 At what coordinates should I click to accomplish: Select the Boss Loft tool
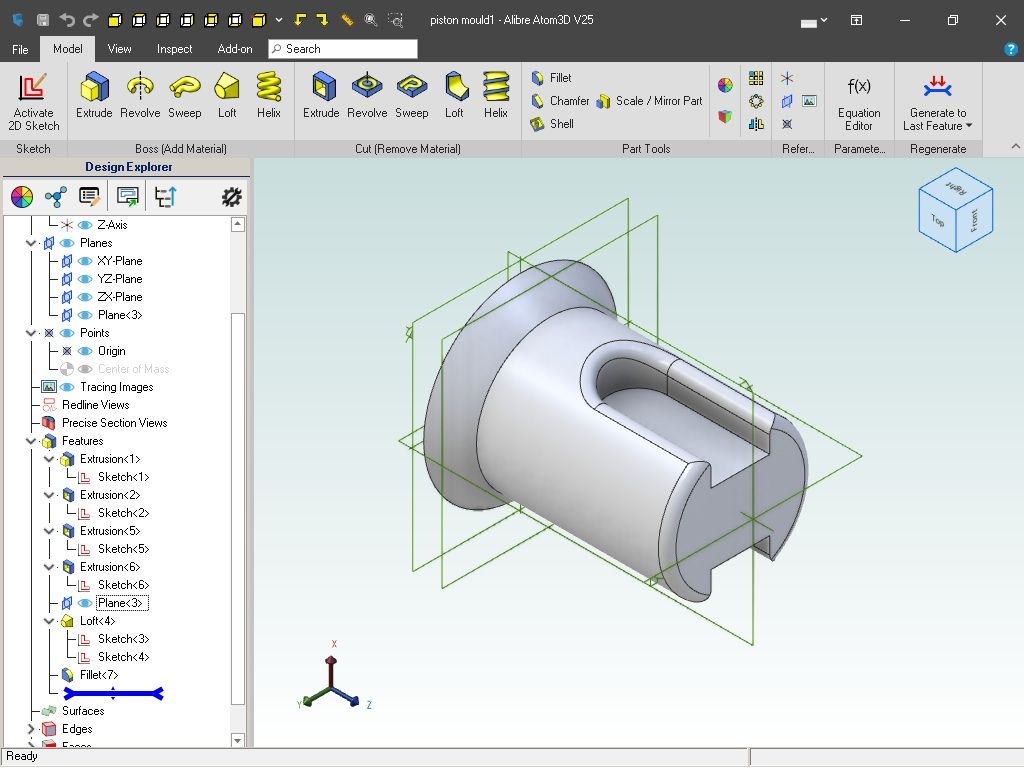click(x=227, y=95)
